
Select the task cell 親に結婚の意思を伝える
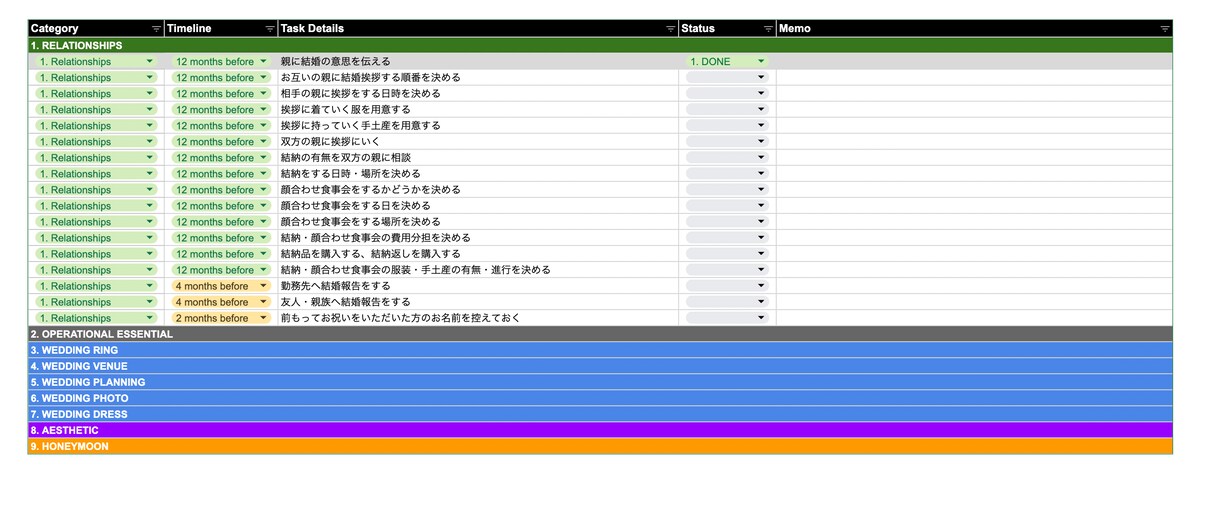[478, 61]
